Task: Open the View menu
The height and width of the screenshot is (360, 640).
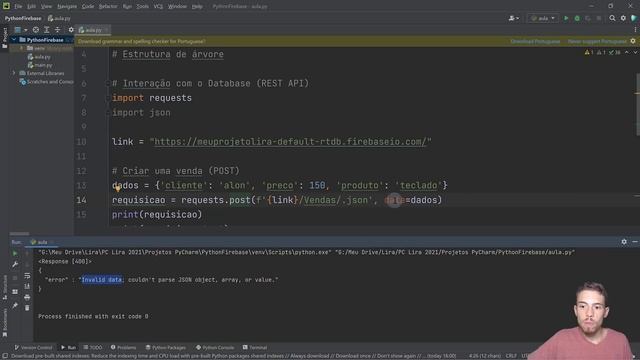Action: (46, 7)
